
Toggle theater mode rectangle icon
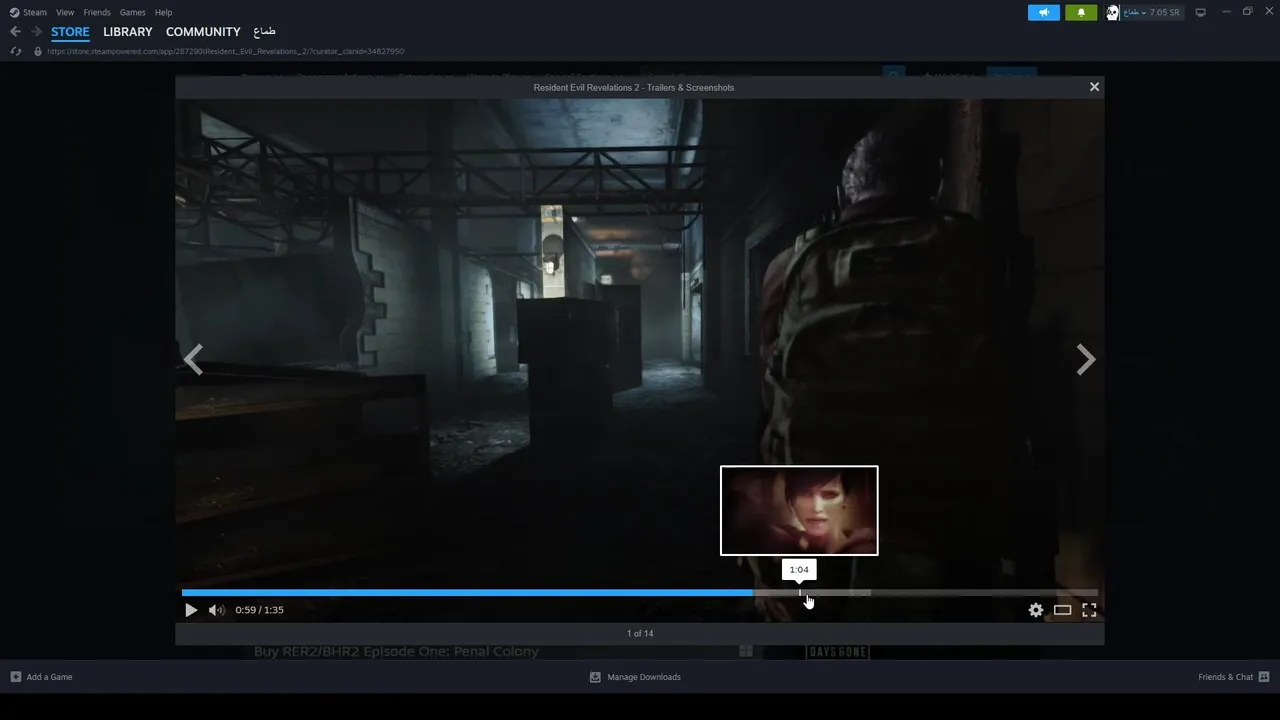(x=1062, y=610)
